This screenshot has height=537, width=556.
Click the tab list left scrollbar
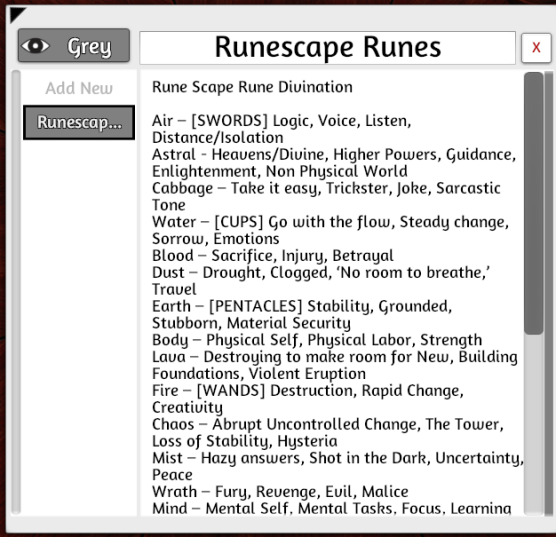pos(16,293)
